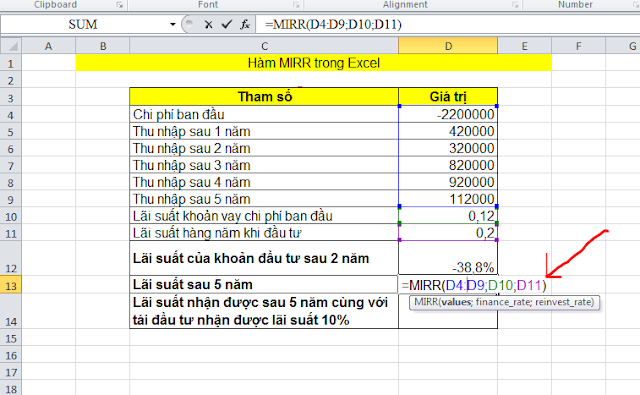
Task: Select column D header
Action: [x=448, y=46]
